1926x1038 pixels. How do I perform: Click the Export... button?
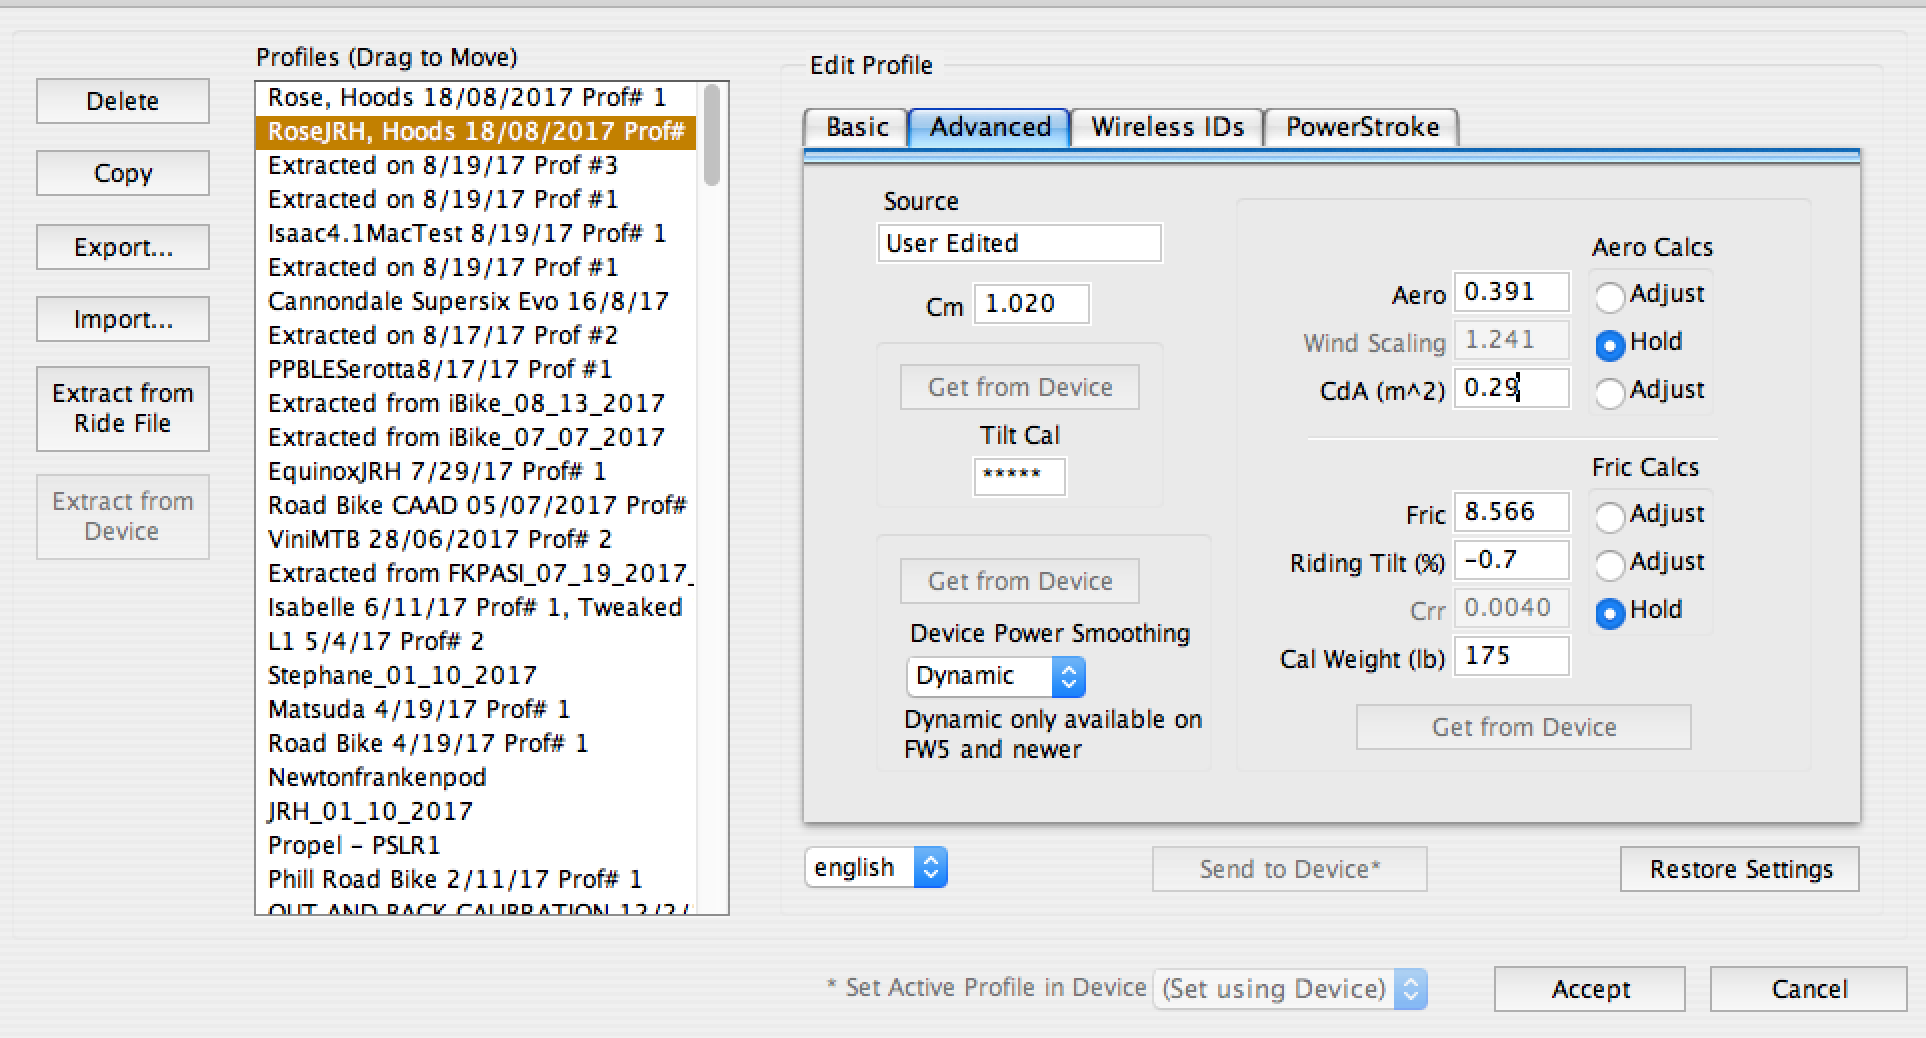123,247
